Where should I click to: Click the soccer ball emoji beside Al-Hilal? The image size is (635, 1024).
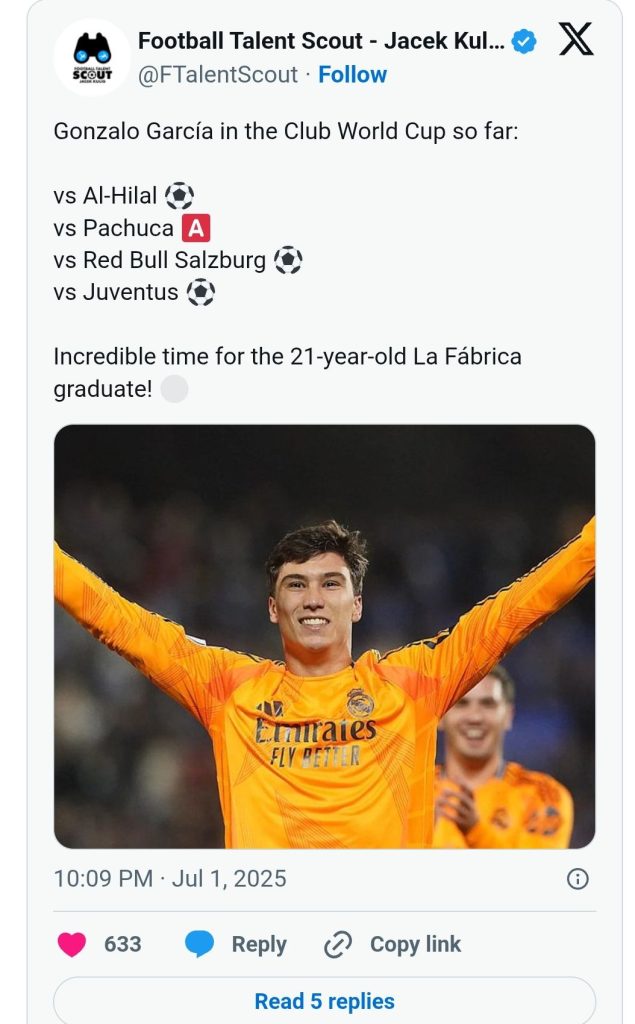tap(179, 195)
